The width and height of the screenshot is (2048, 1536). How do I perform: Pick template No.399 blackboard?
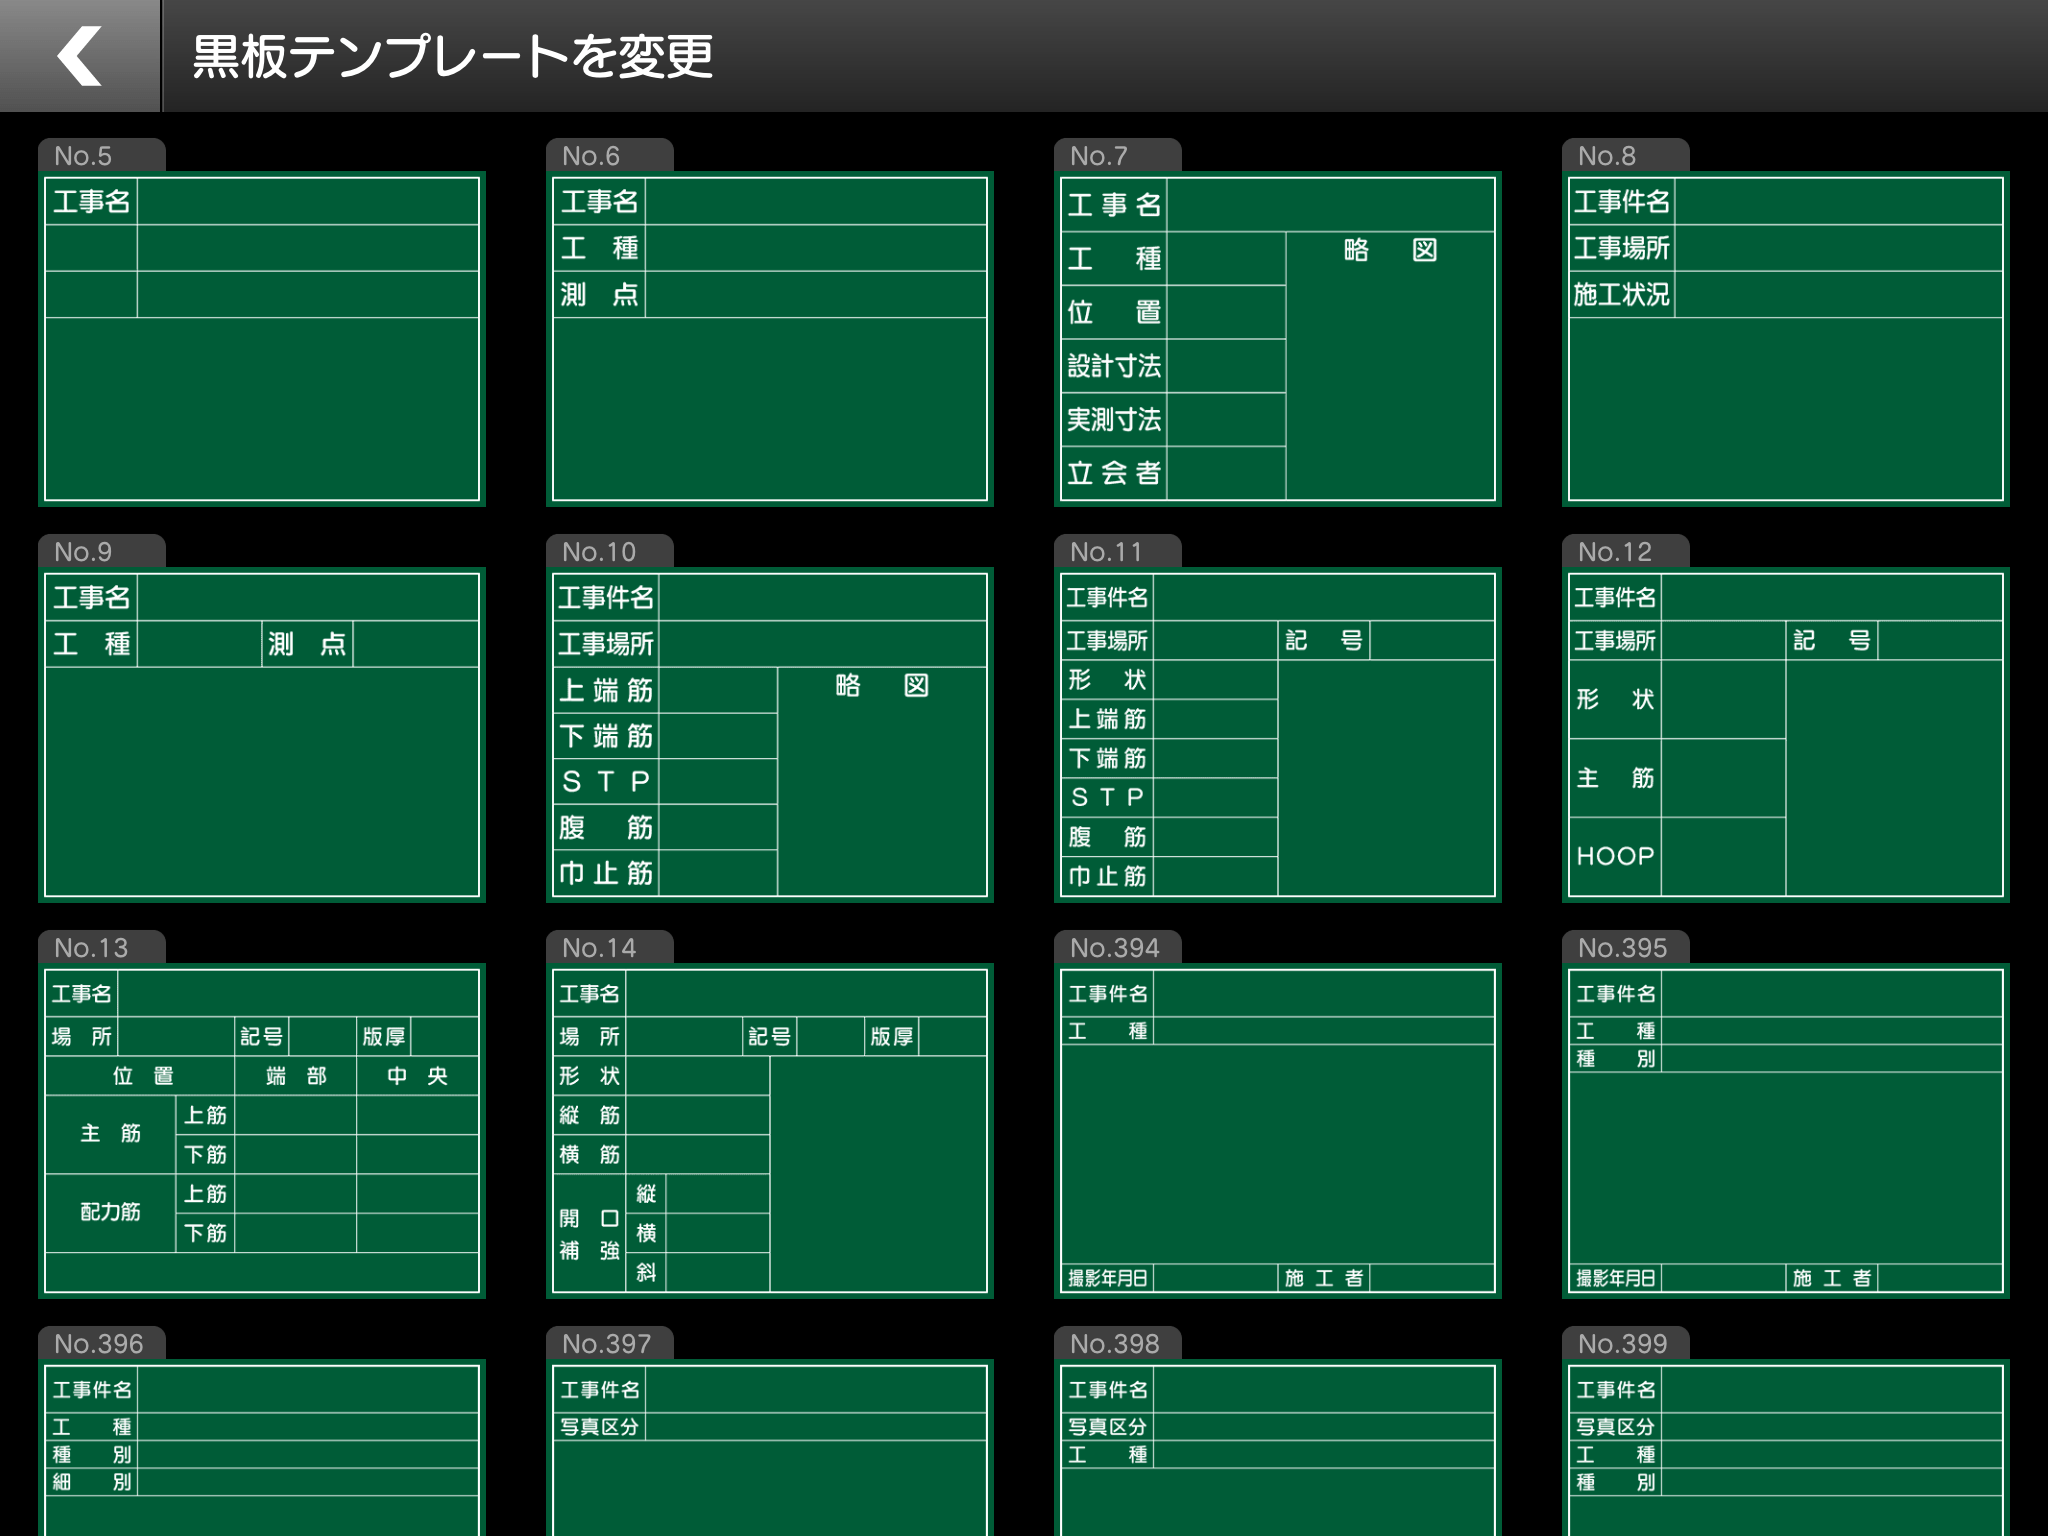(x=1786, y=1450)
